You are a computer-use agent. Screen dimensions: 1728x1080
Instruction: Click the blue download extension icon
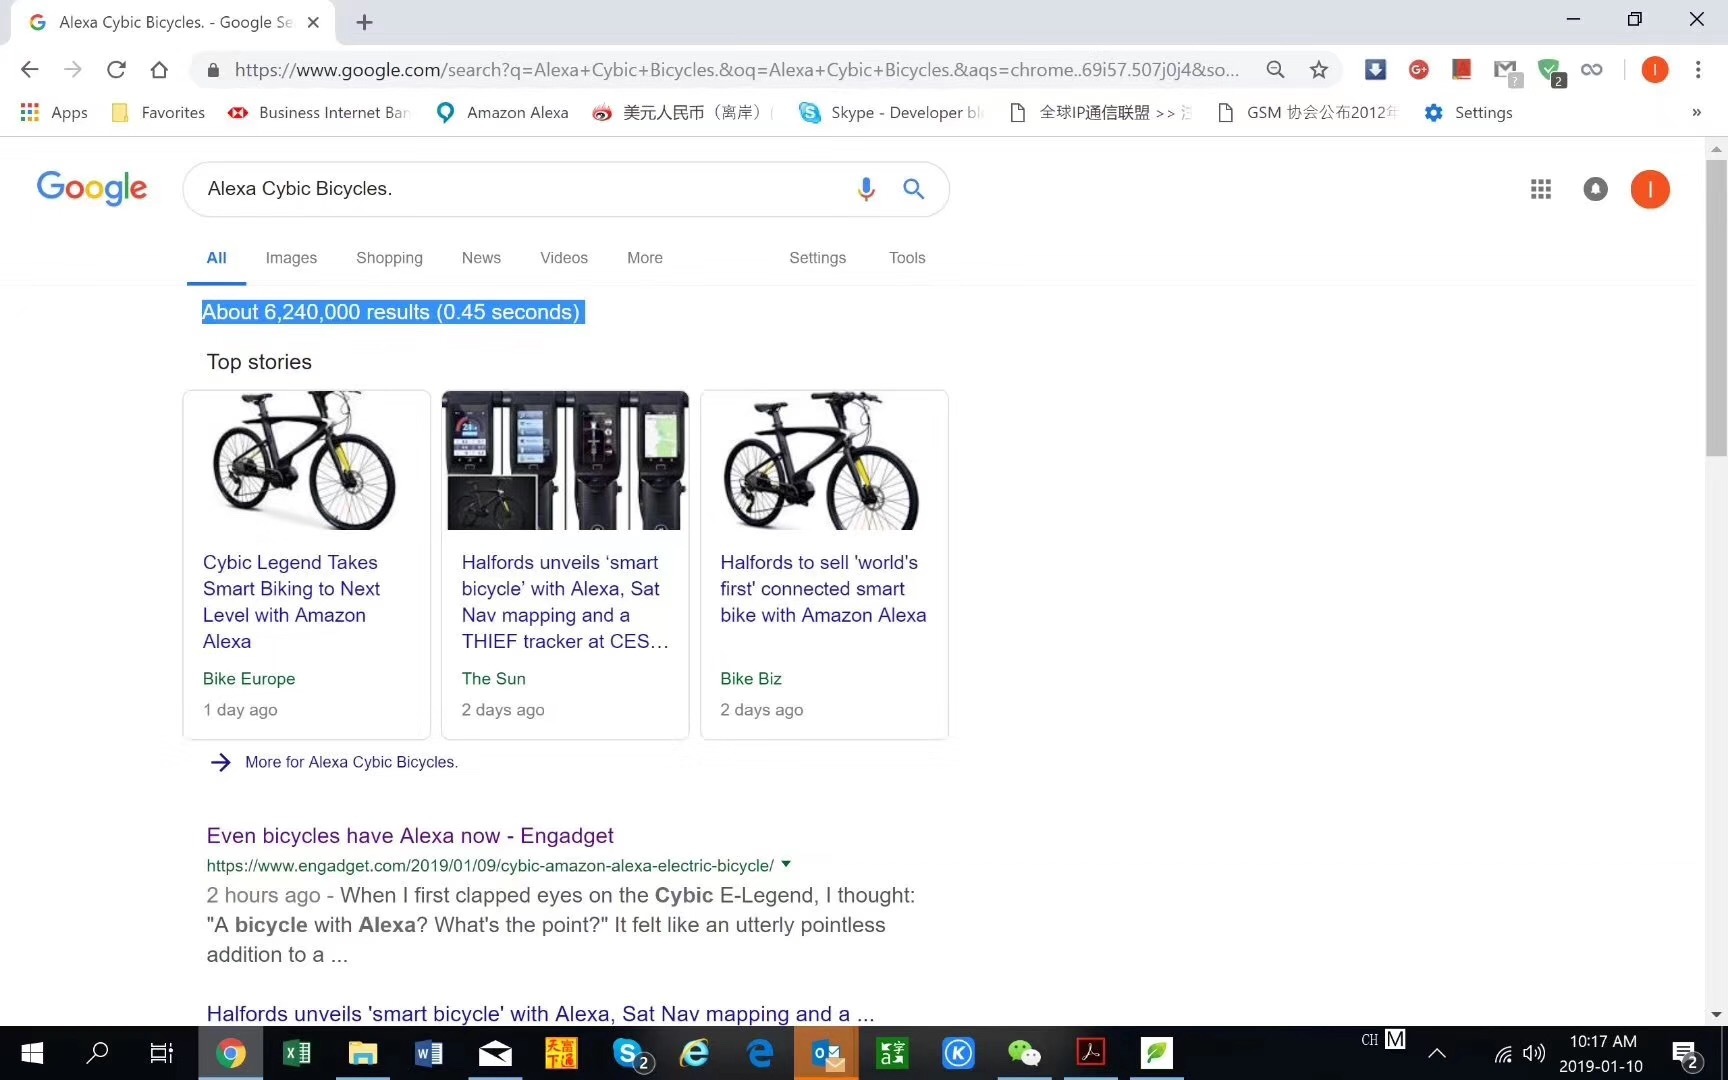[x=1375, y=69]
